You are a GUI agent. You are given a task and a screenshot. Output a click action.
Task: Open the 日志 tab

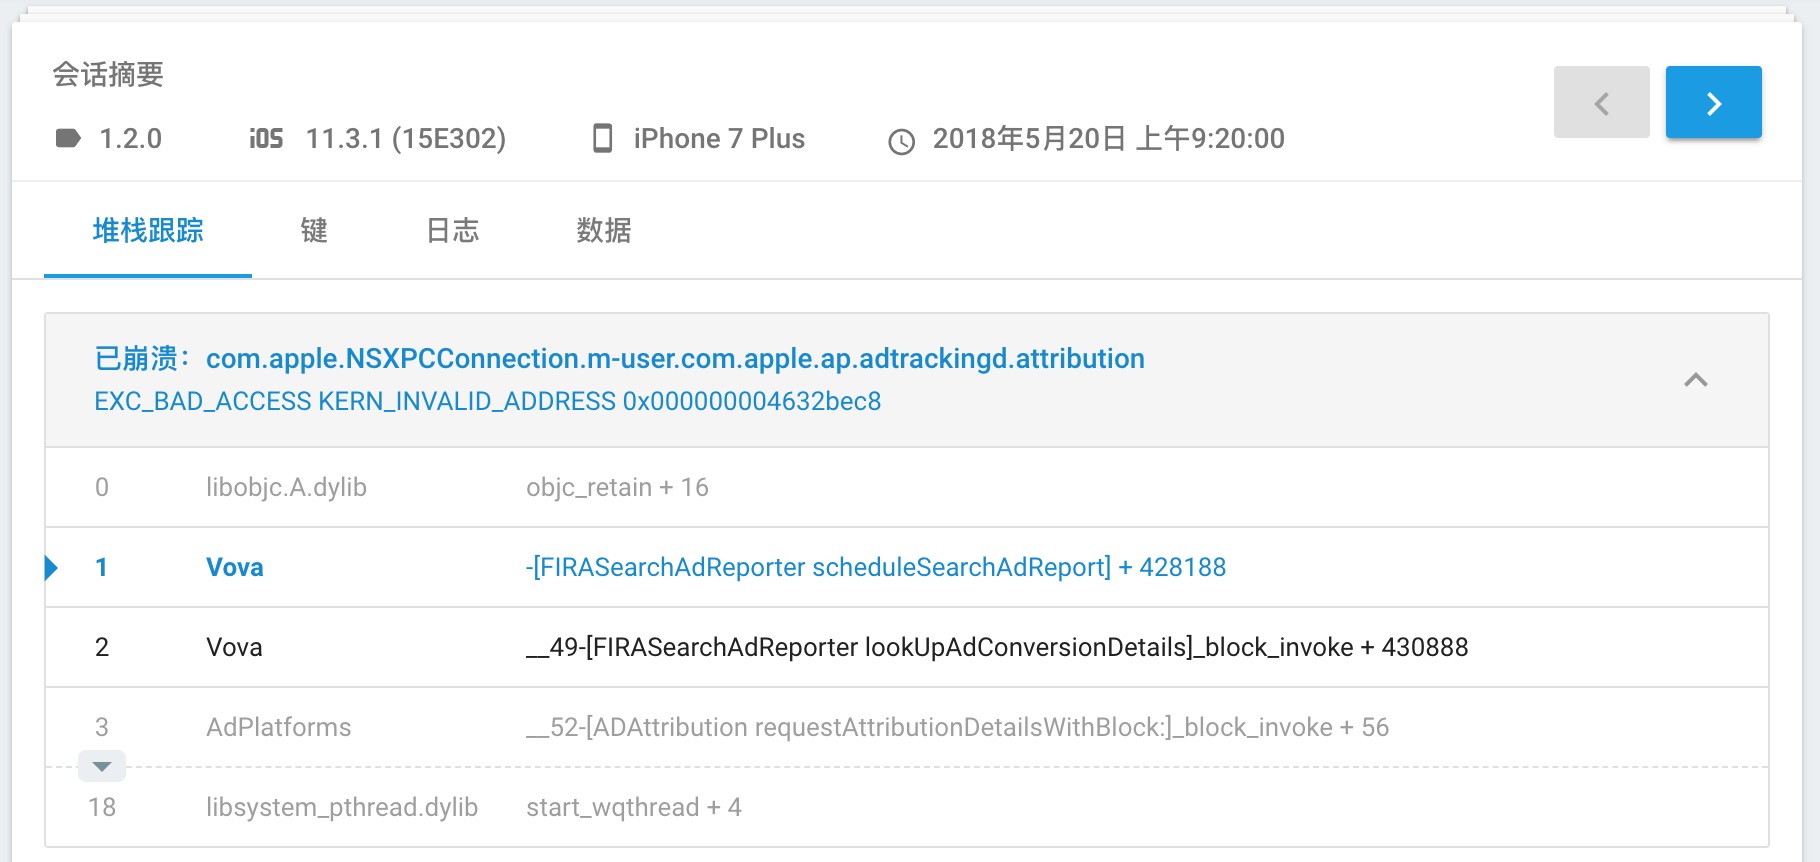pos(451,230)
